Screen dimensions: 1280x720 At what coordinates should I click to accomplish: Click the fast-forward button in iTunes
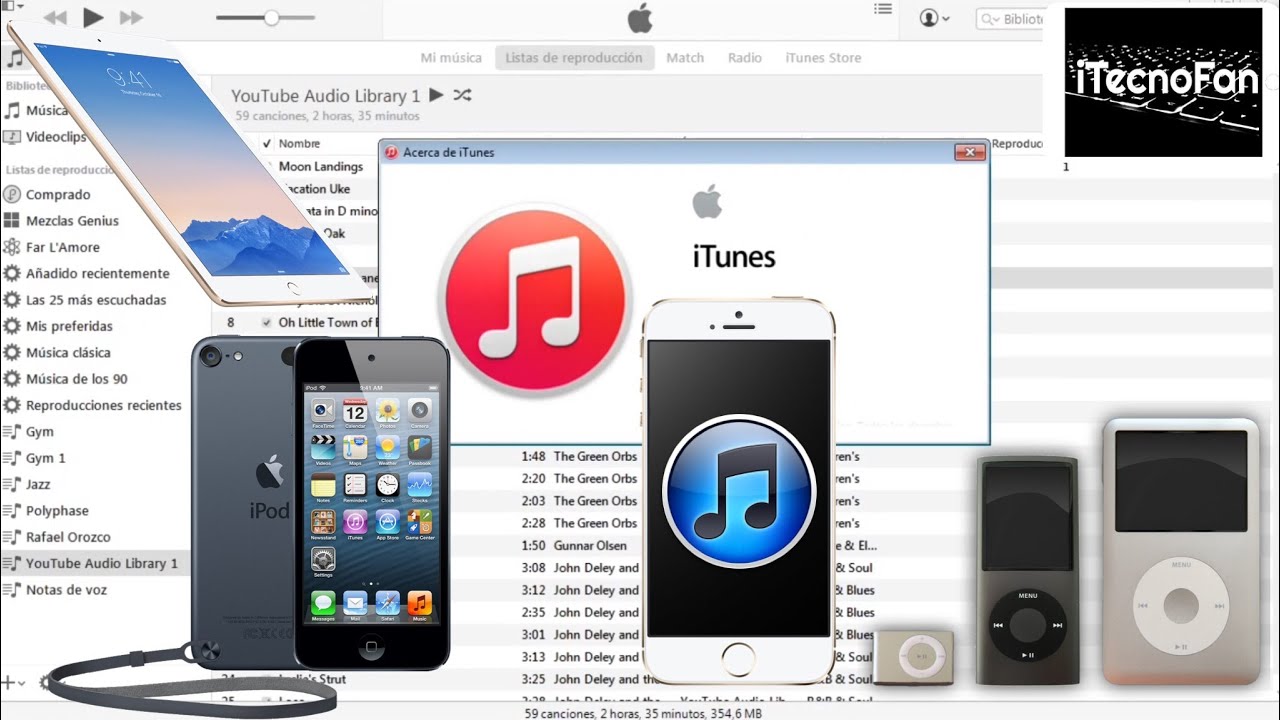click(x=131, y=17)
